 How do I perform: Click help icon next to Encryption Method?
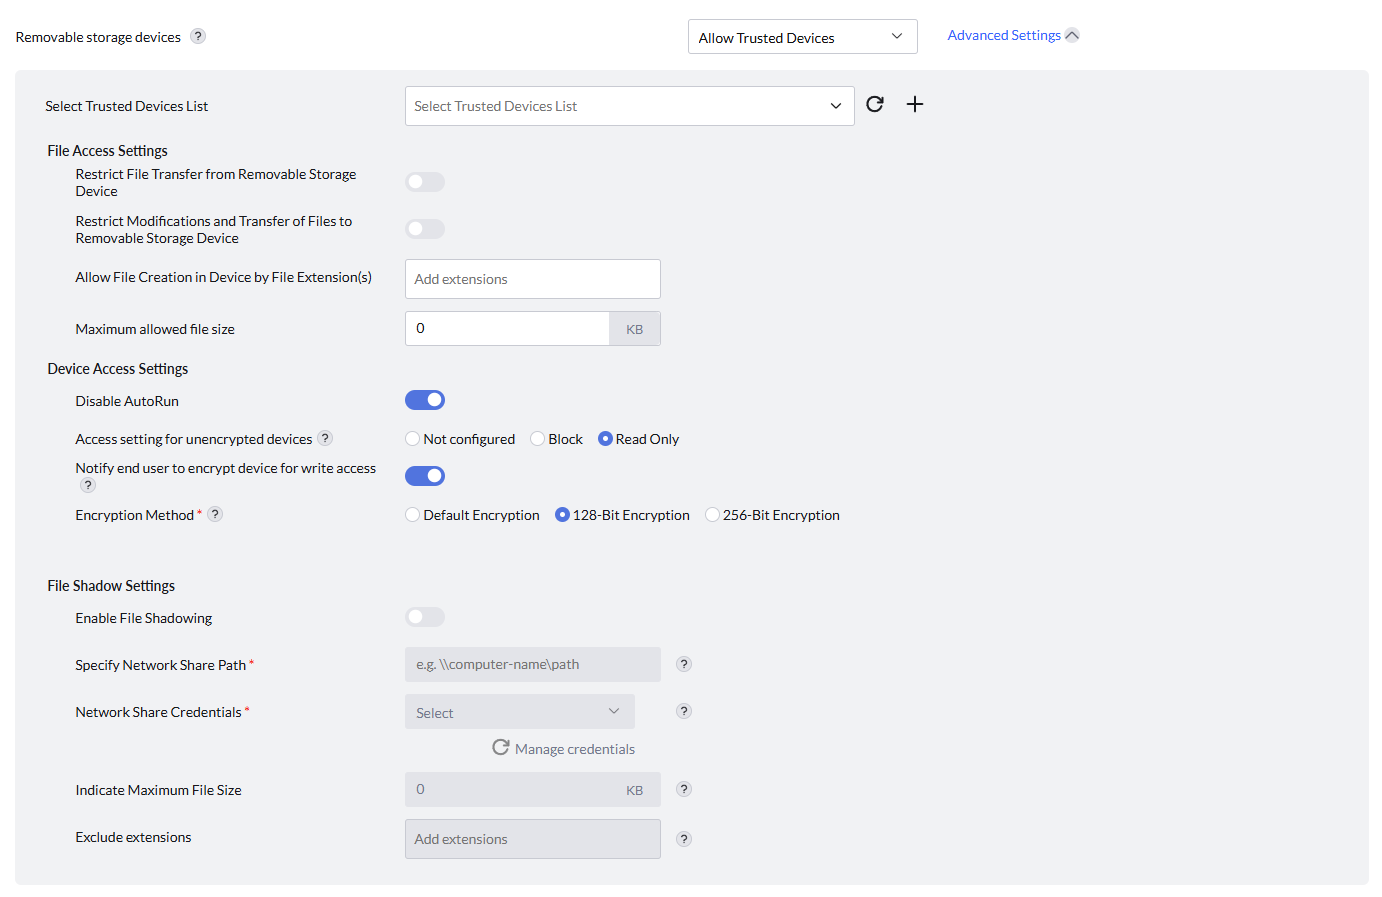(215, 515)
